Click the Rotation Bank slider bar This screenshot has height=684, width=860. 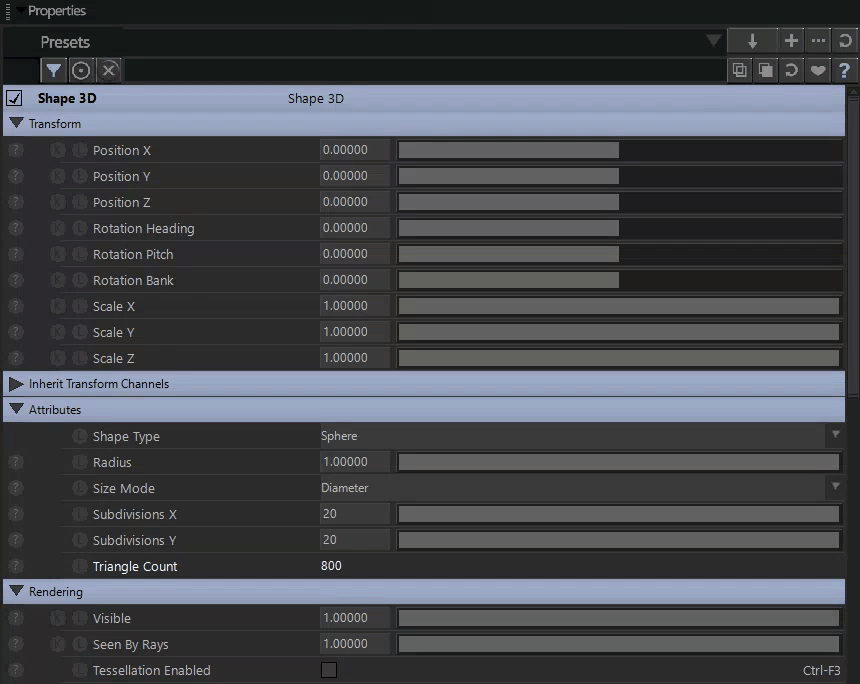click(620, 280)
